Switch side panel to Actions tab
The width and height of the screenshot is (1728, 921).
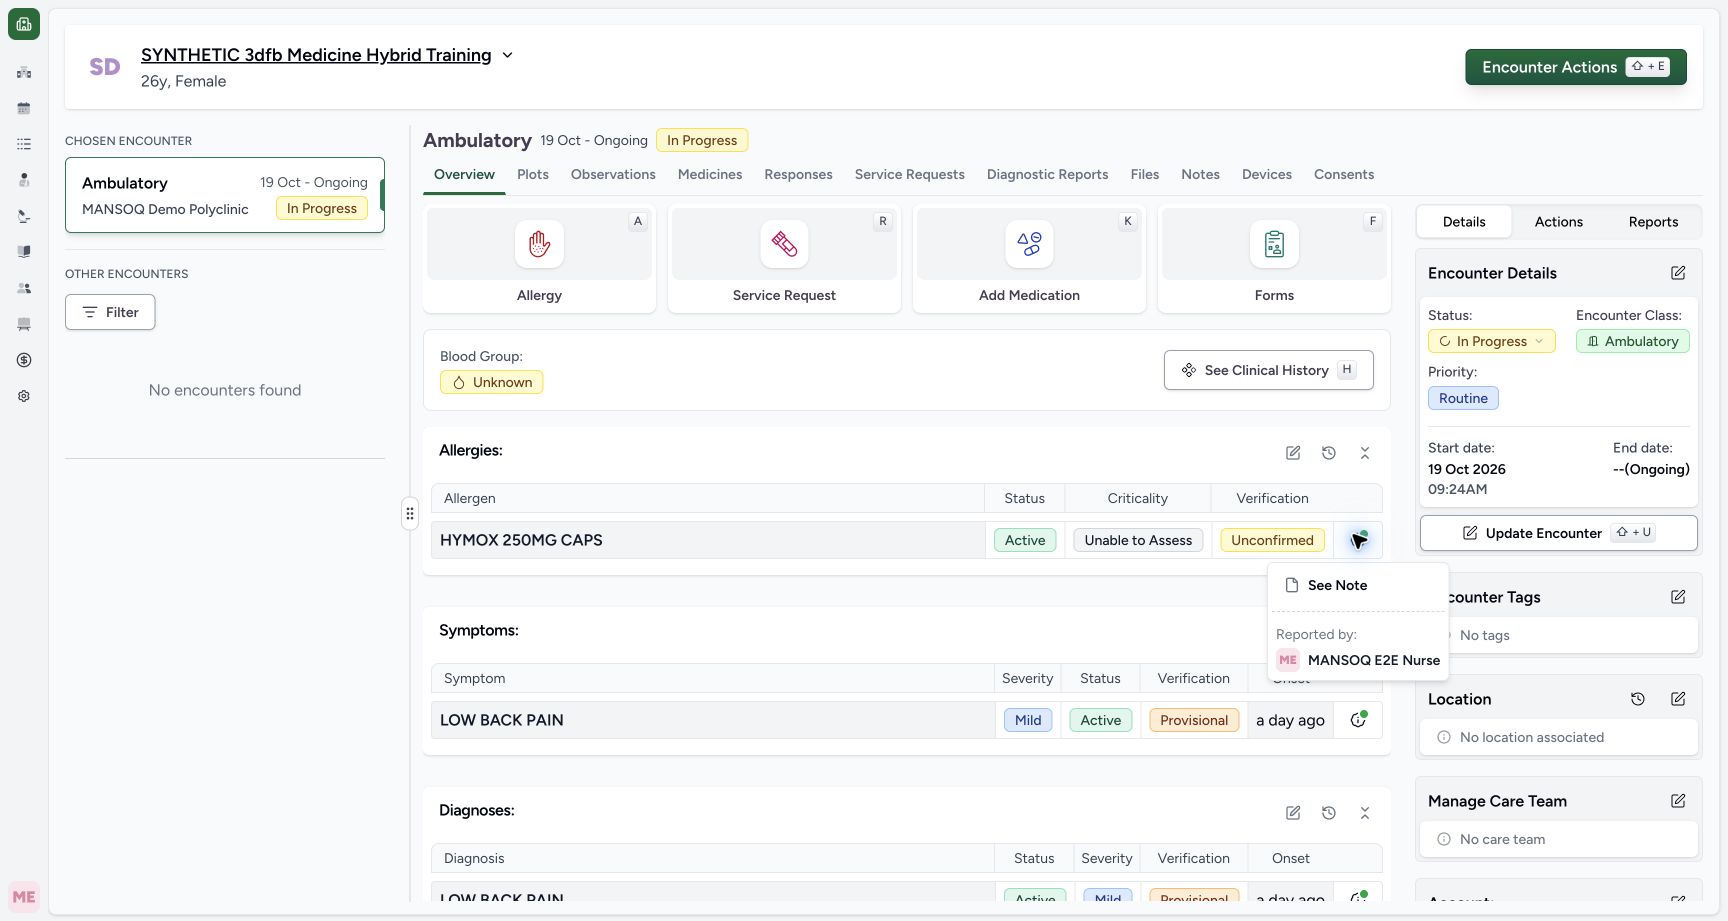(1559, 222)
